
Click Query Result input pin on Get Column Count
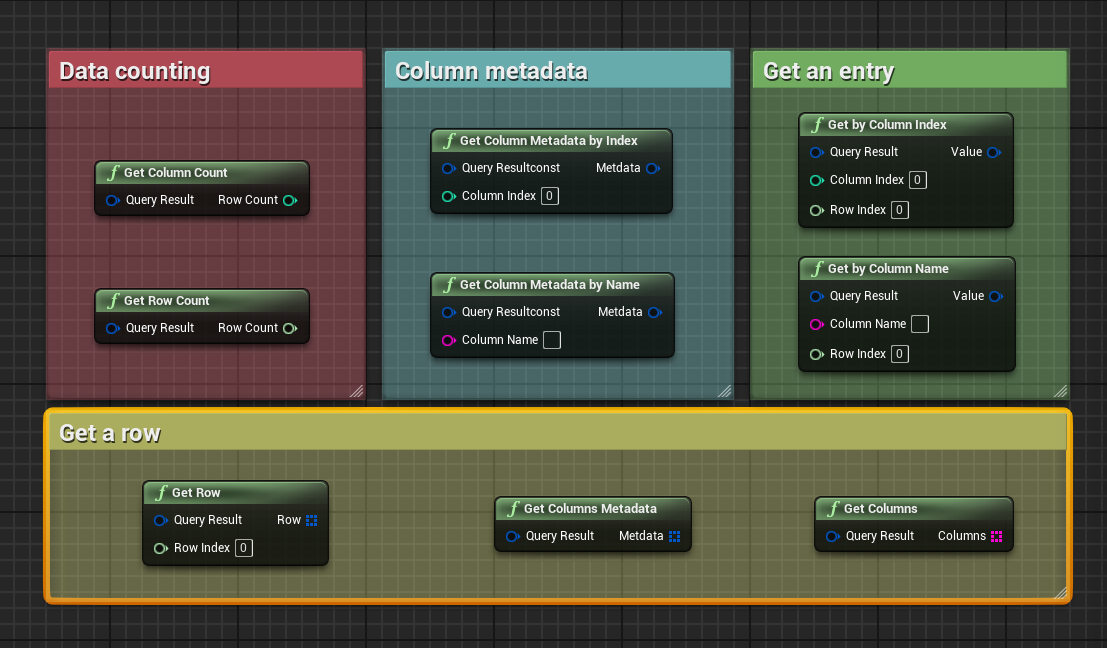point(112,200)
